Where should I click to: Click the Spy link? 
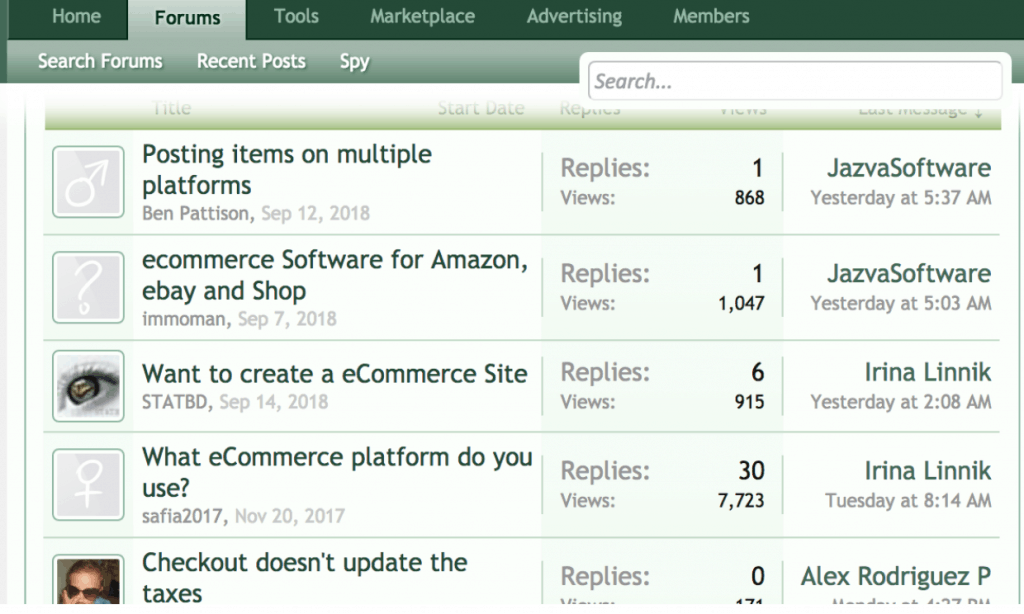[354, 61]
